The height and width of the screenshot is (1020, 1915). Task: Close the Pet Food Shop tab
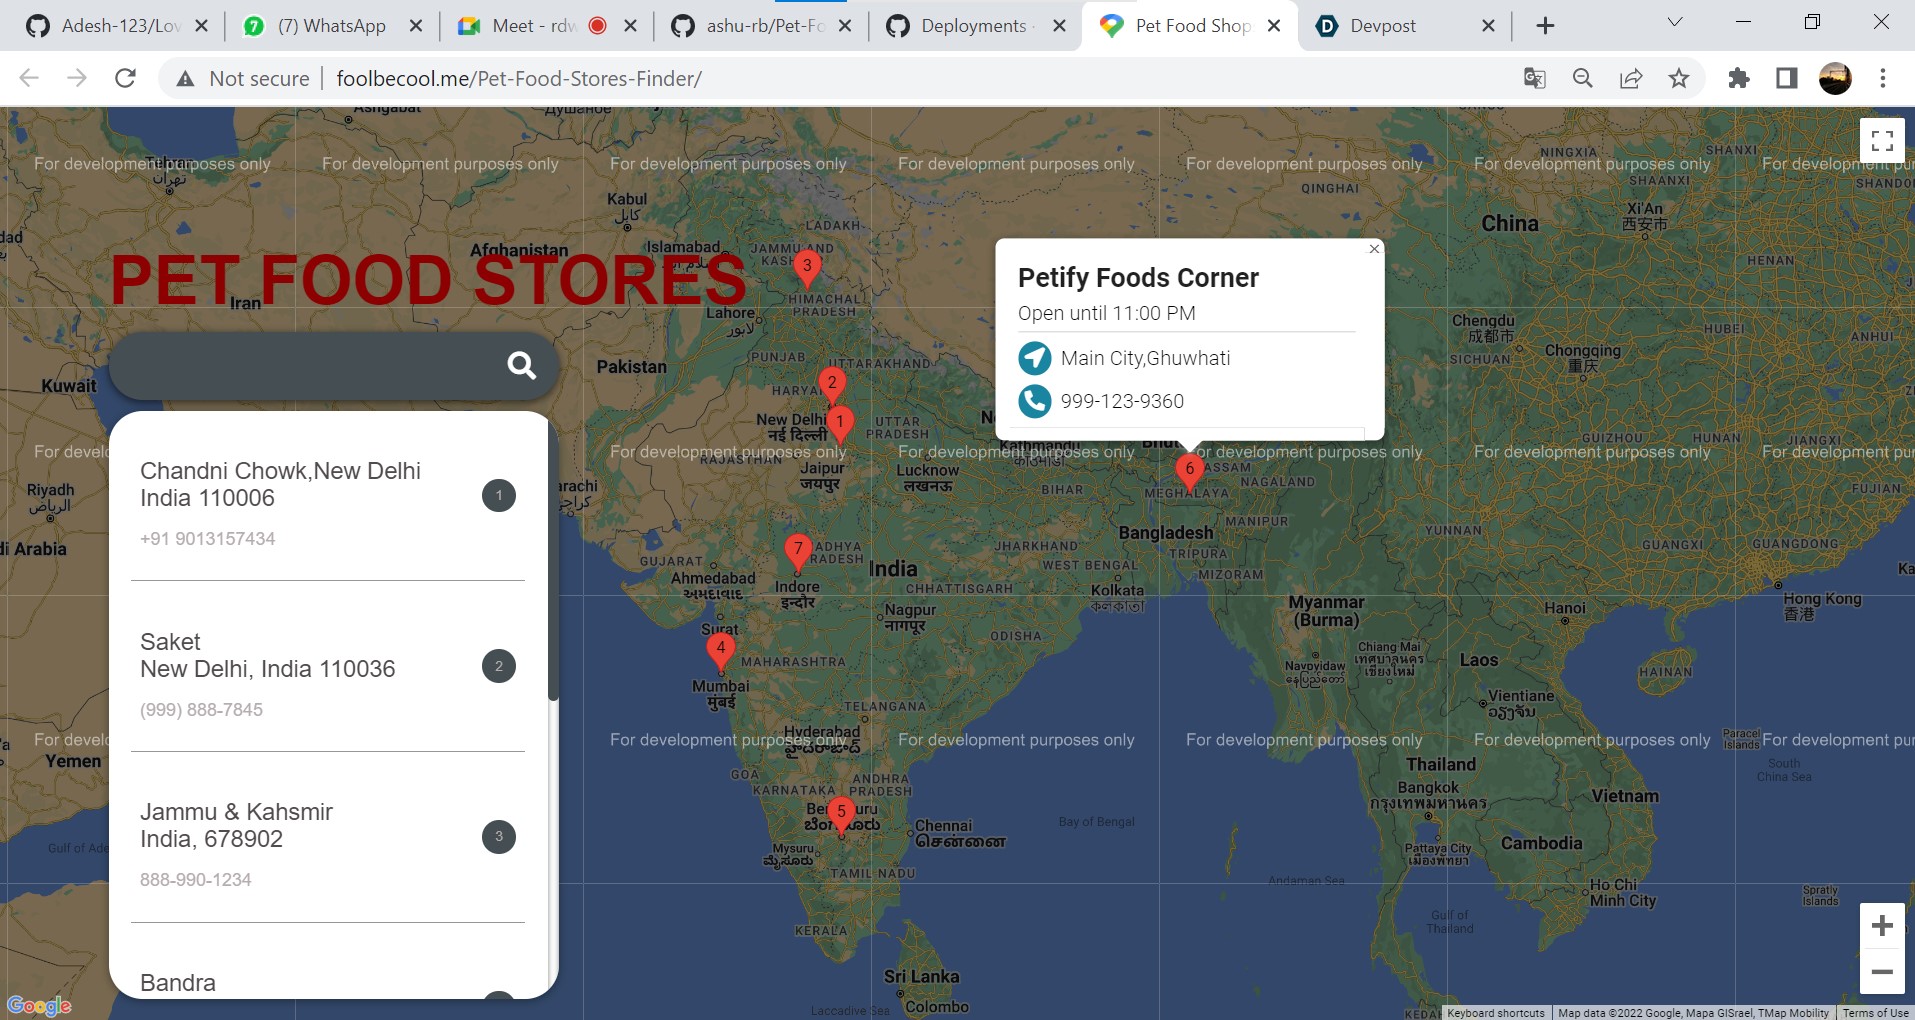[x=1274, y=26]
